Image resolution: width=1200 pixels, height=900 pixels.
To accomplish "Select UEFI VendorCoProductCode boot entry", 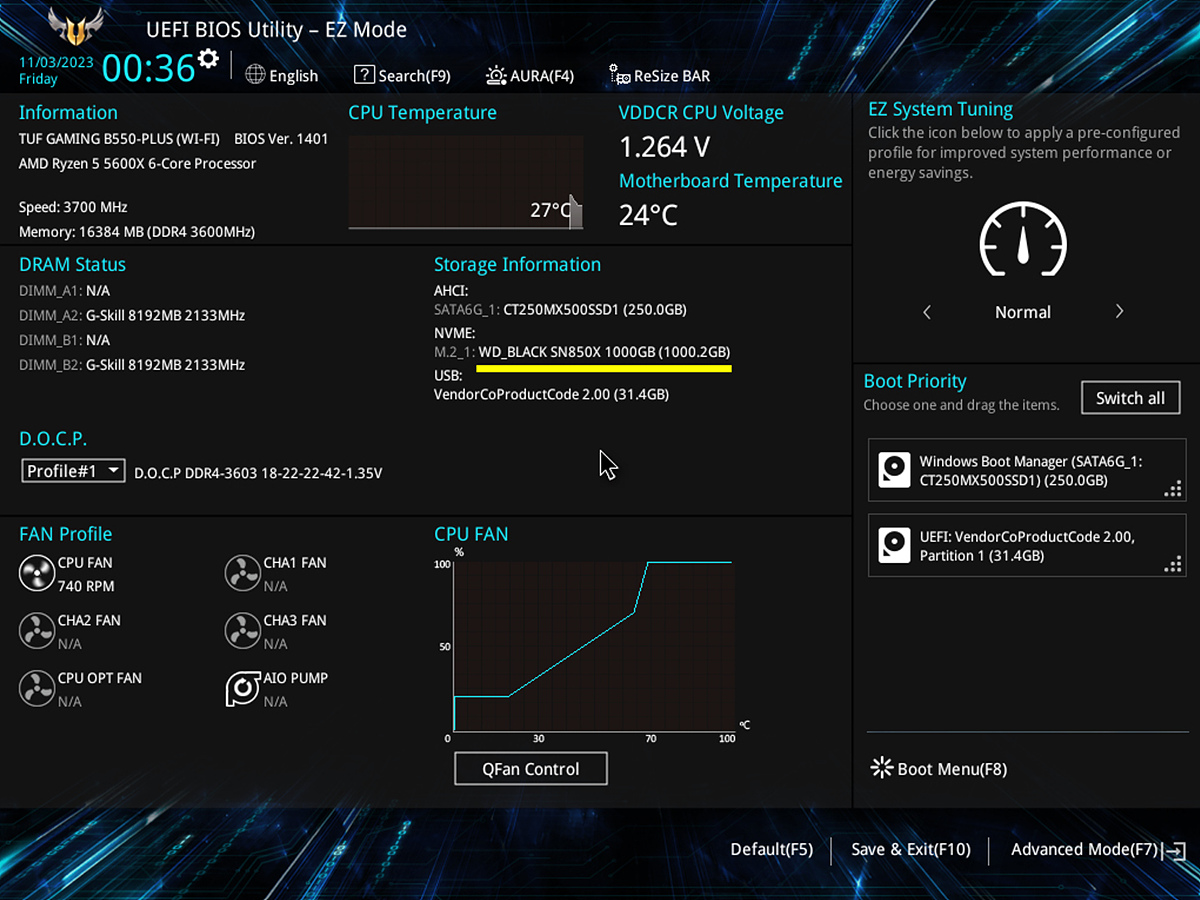I will pyautogui.click(x=1027, y=545).
